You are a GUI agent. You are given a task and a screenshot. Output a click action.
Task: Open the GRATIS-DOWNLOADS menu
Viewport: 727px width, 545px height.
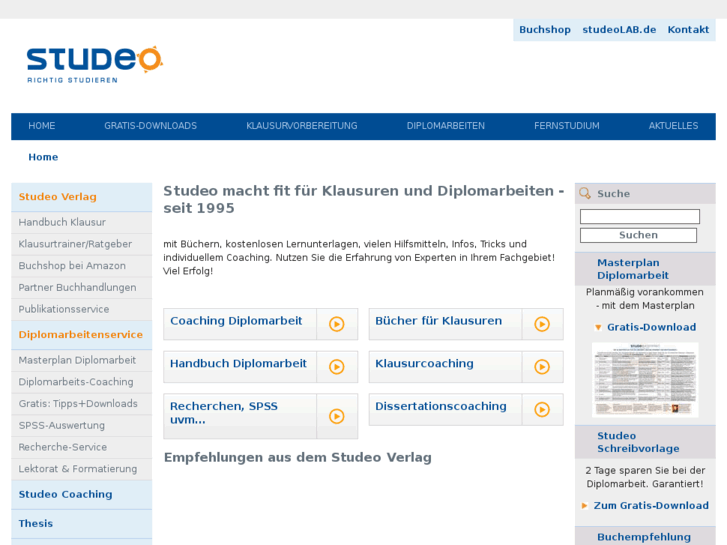[151, 126]
